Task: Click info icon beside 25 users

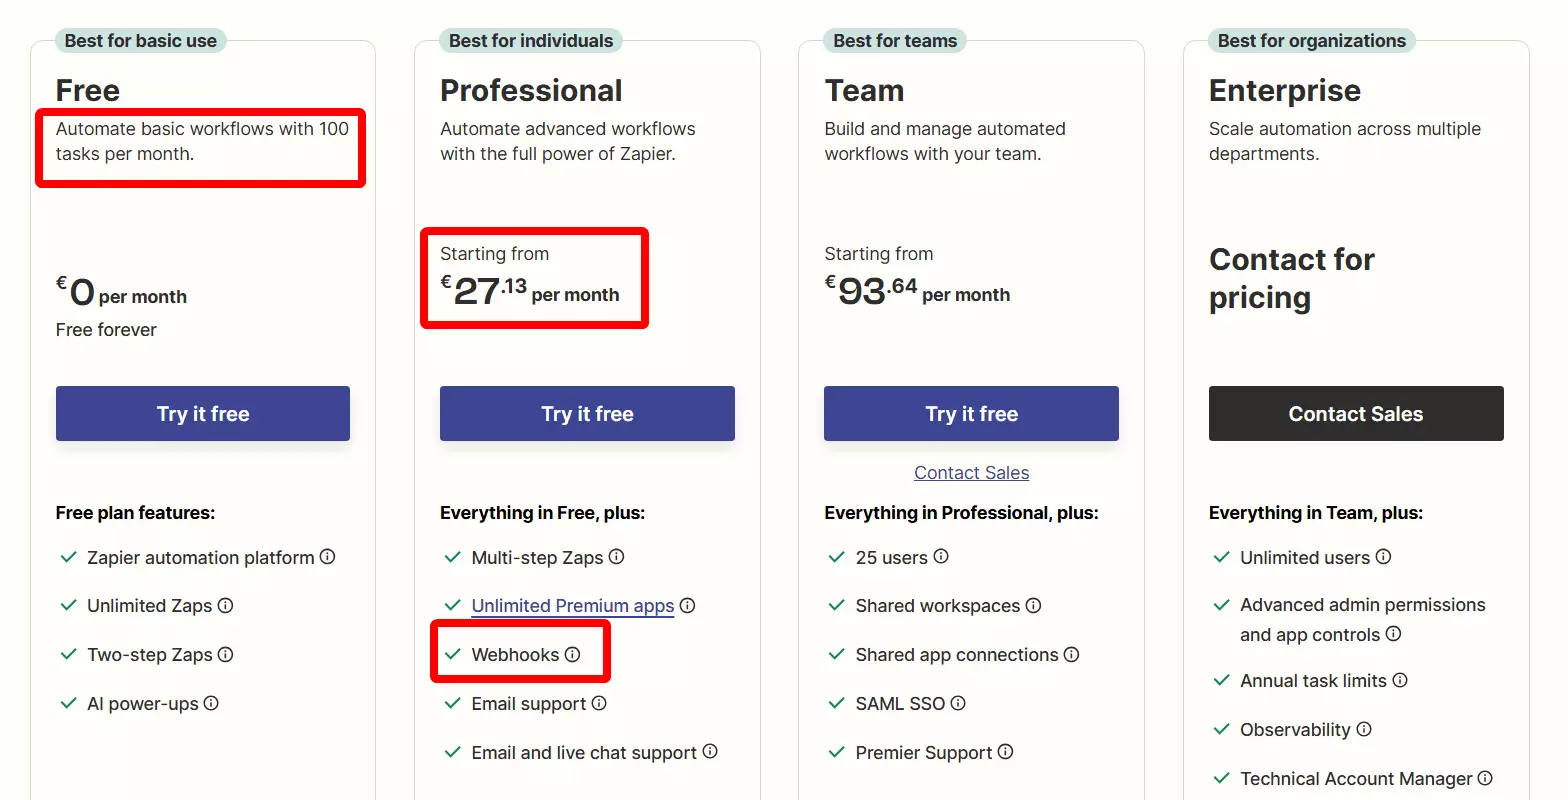Action: pyautogui.click(x=940, y=557)
